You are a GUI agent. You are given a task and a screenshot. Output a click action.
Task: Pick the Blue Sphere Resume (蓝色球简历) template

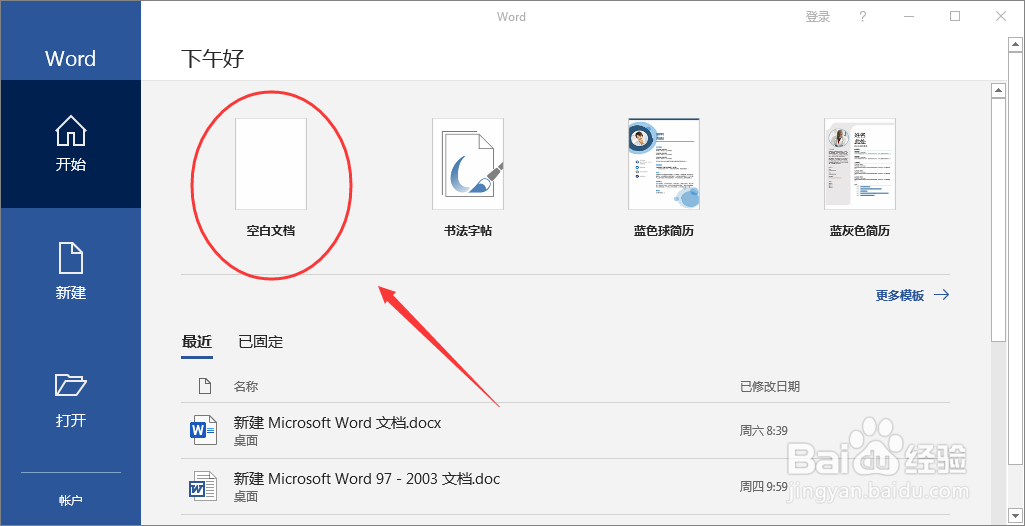664,176
